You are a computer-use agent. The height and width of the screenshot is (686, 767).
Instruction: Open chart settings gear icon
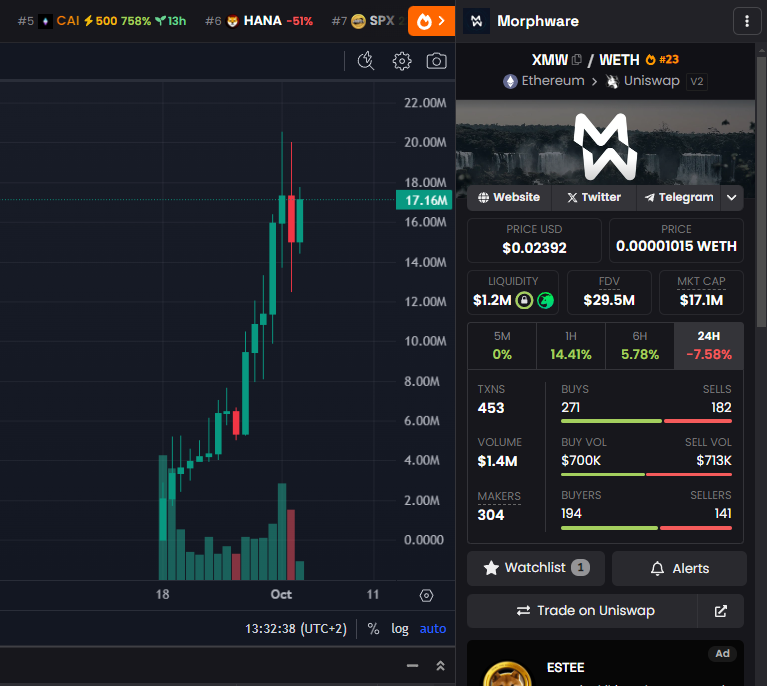[402, 61]
